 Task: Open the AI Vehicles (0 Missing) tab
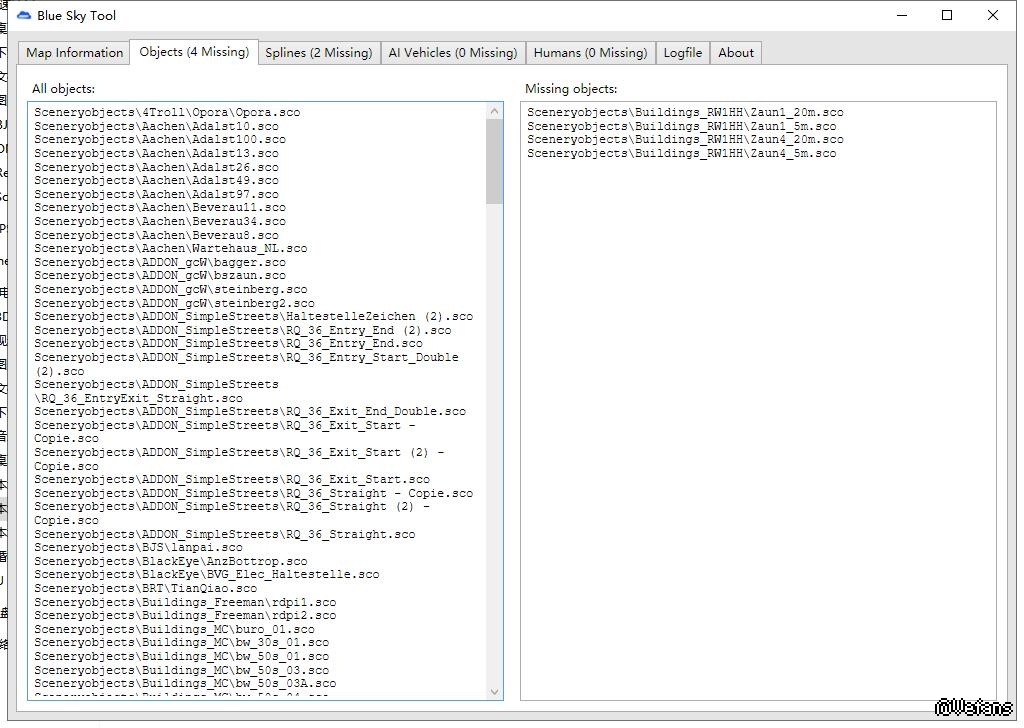[x=452, y=53]
